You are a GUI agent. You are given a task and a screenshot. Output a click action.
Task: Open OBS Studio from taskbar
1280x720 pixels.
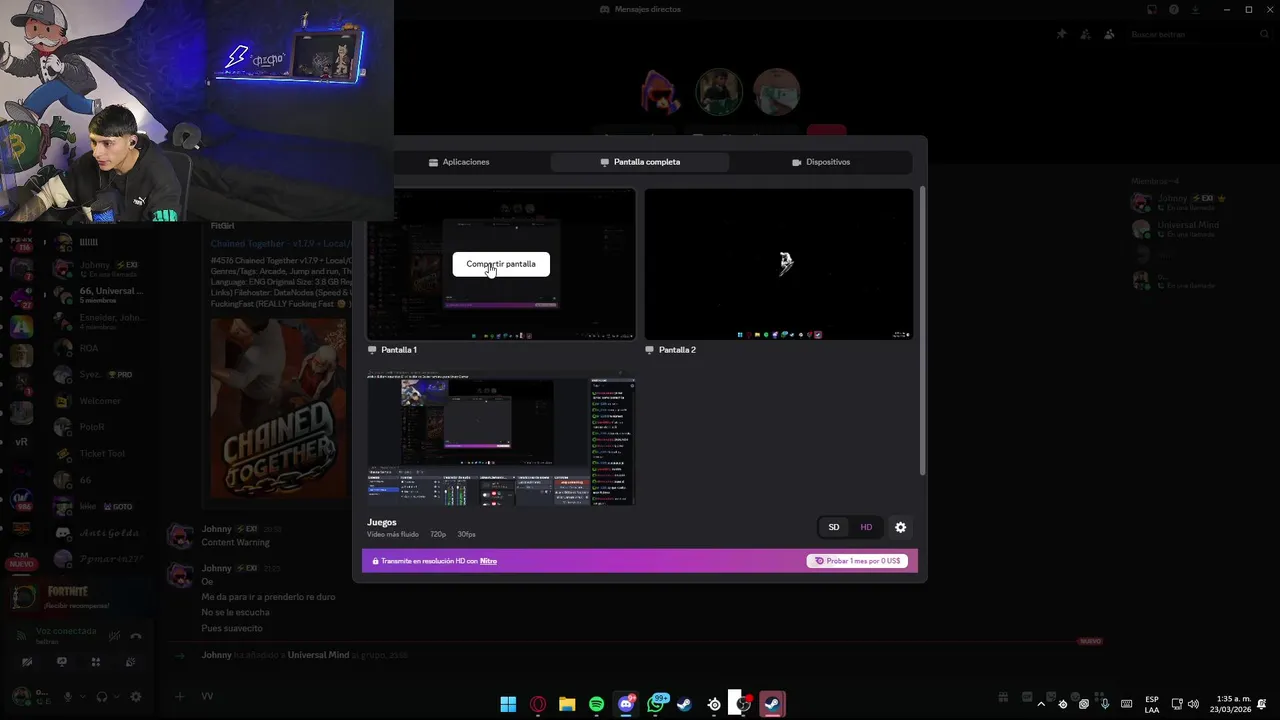(742, 704)
